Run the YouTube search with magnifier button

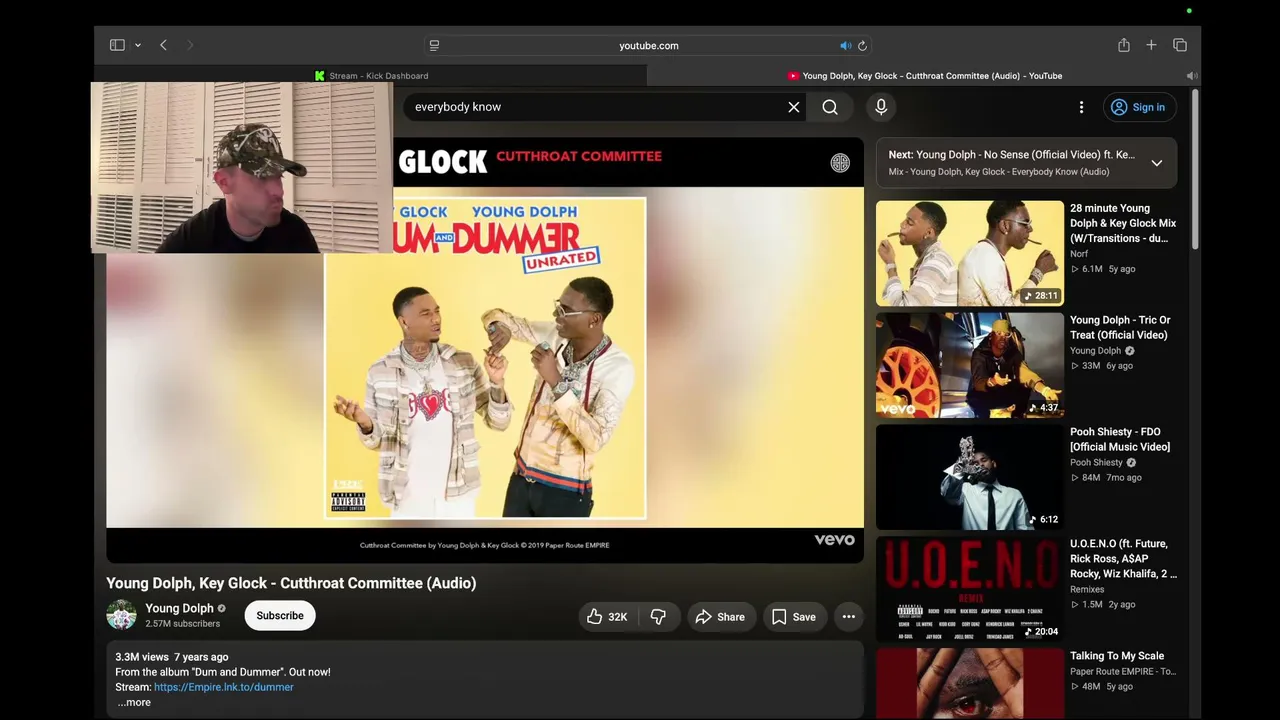tap(830, 107)
